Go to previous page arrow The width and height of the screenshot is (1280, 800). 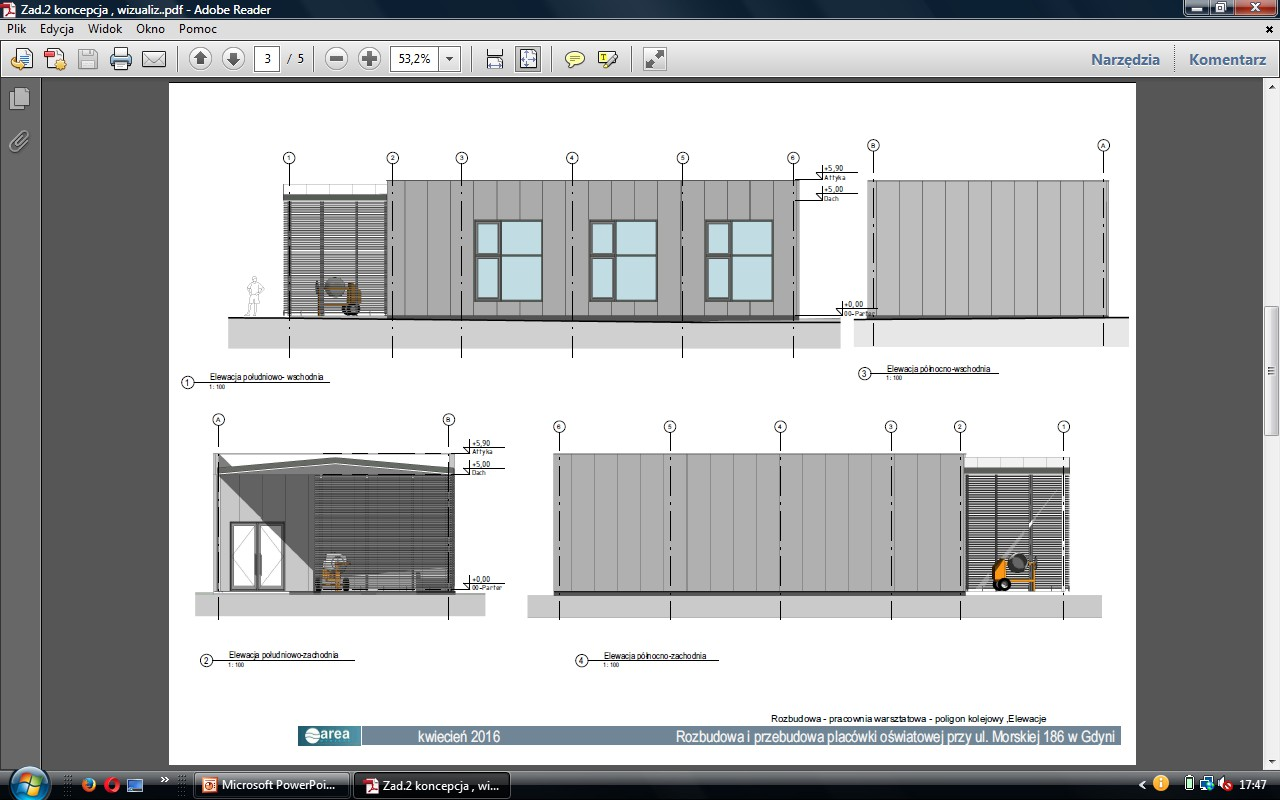click(201, 59)
